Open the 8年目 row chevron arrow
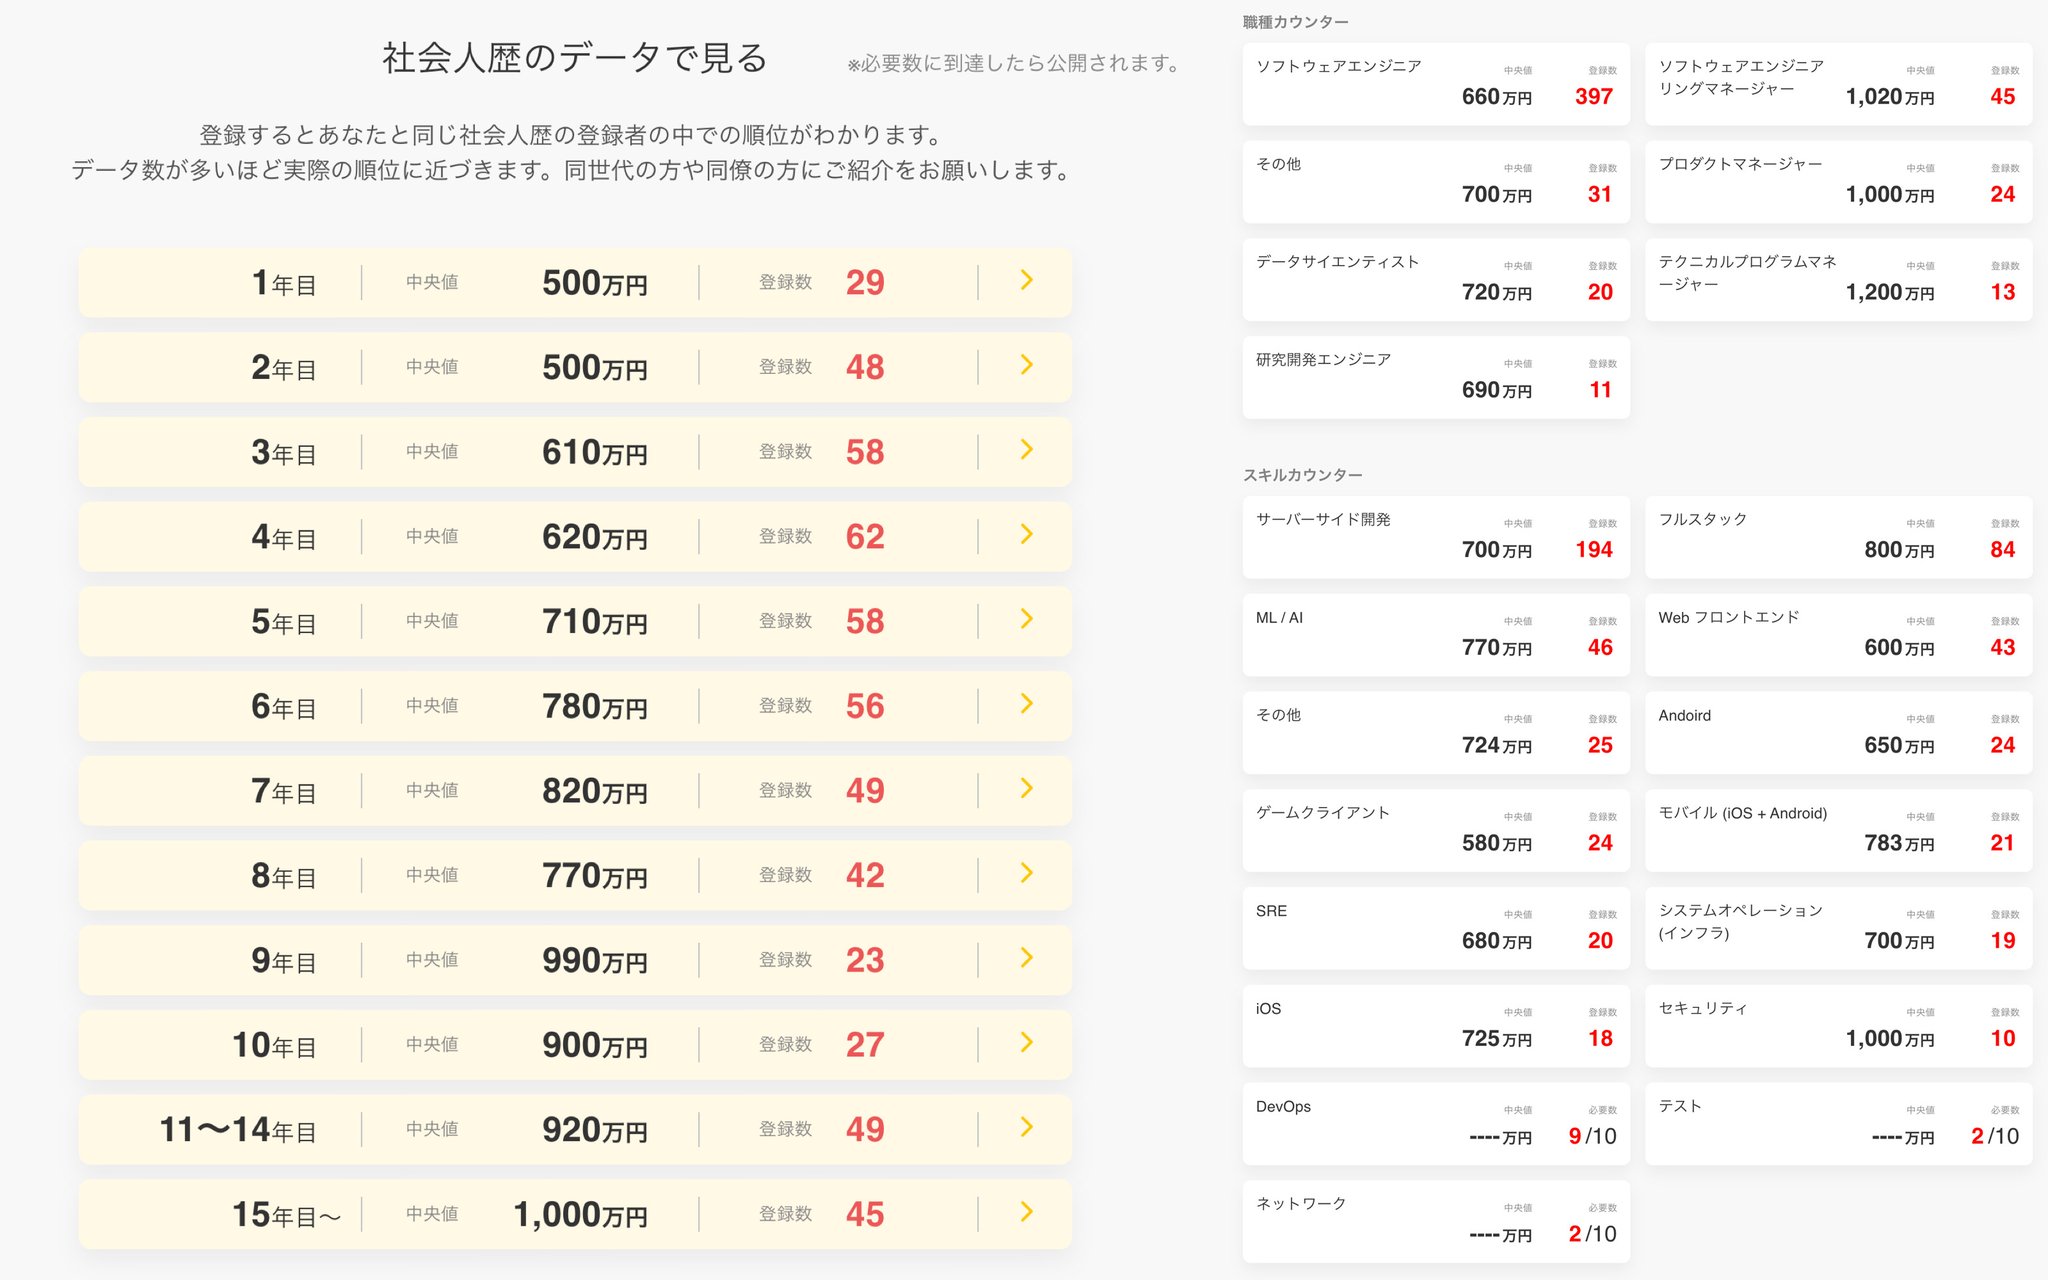Image resolution: width=2048 pixels, height=1280 pixels. (x=1026, y=874)
